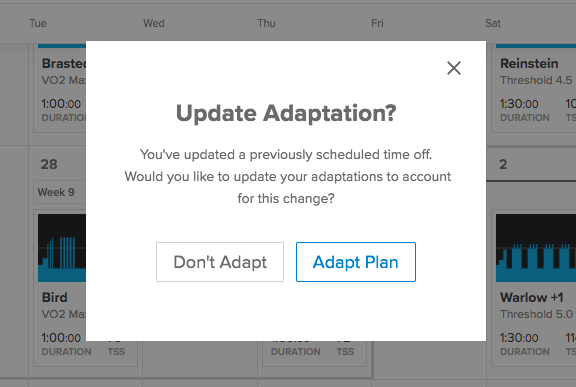The image size is (576, 387).
Task: Select the Week 9 label
Action: (x=56, y=192)
